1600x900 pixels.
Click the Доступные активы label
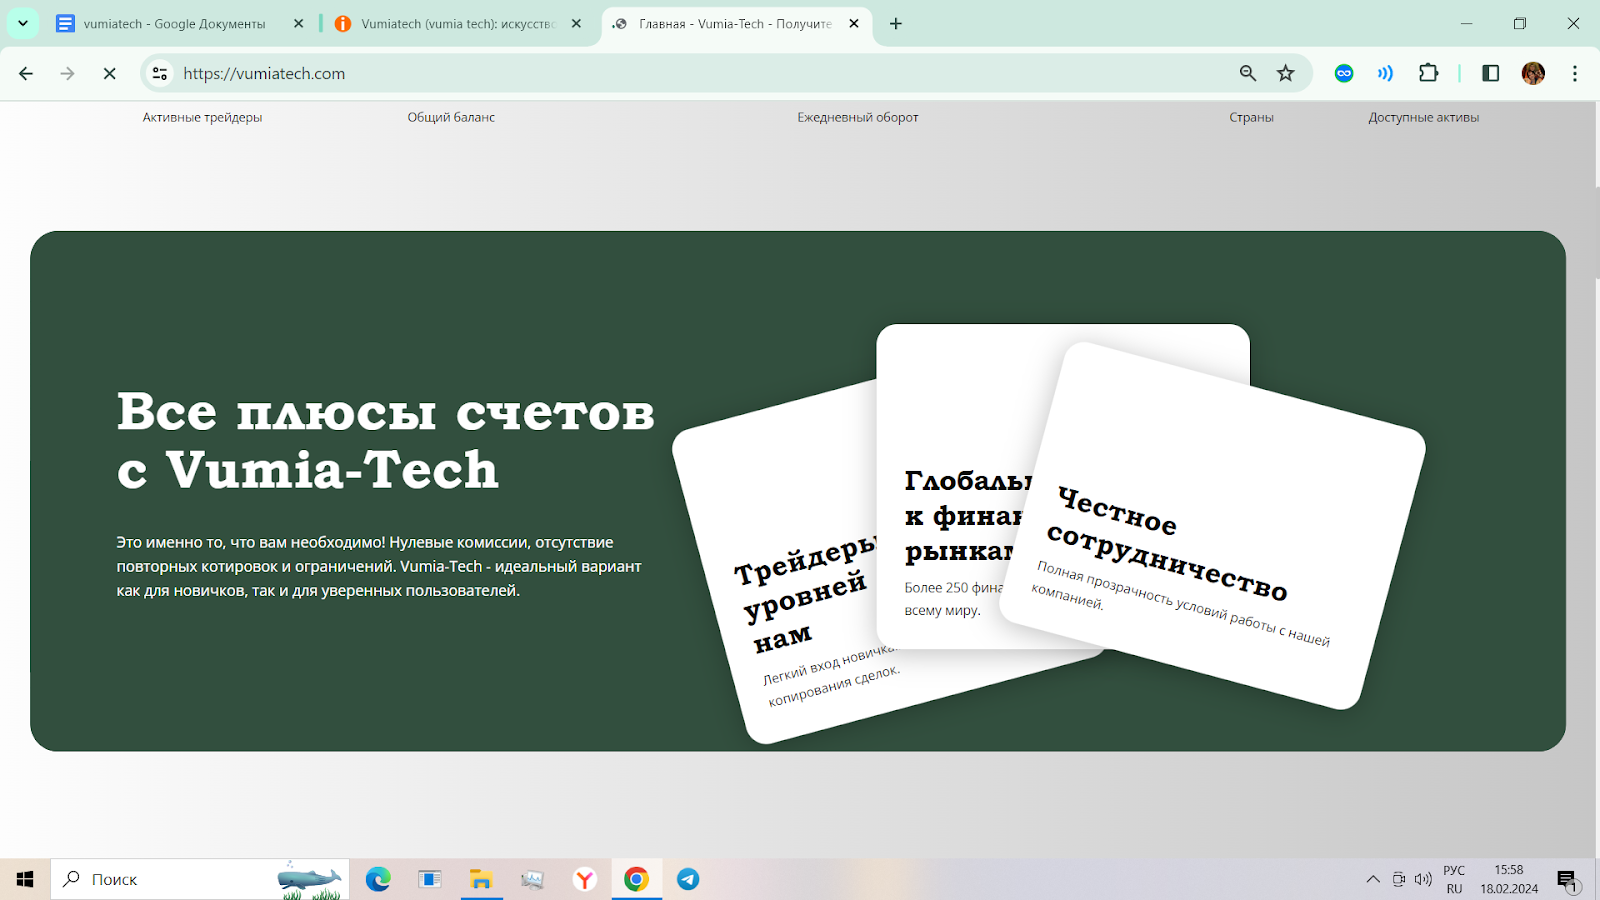click(1423, 117)
